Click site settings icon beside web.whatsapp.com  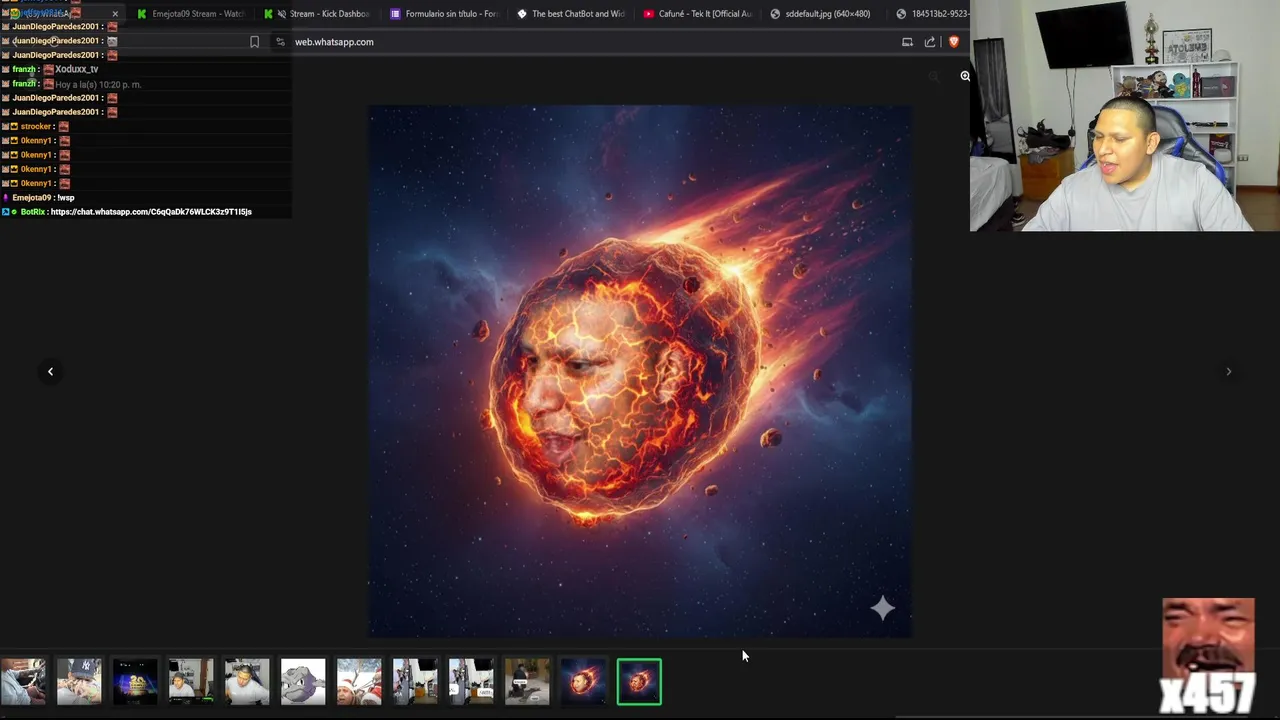pyautogui.click(x=280, y=42)
